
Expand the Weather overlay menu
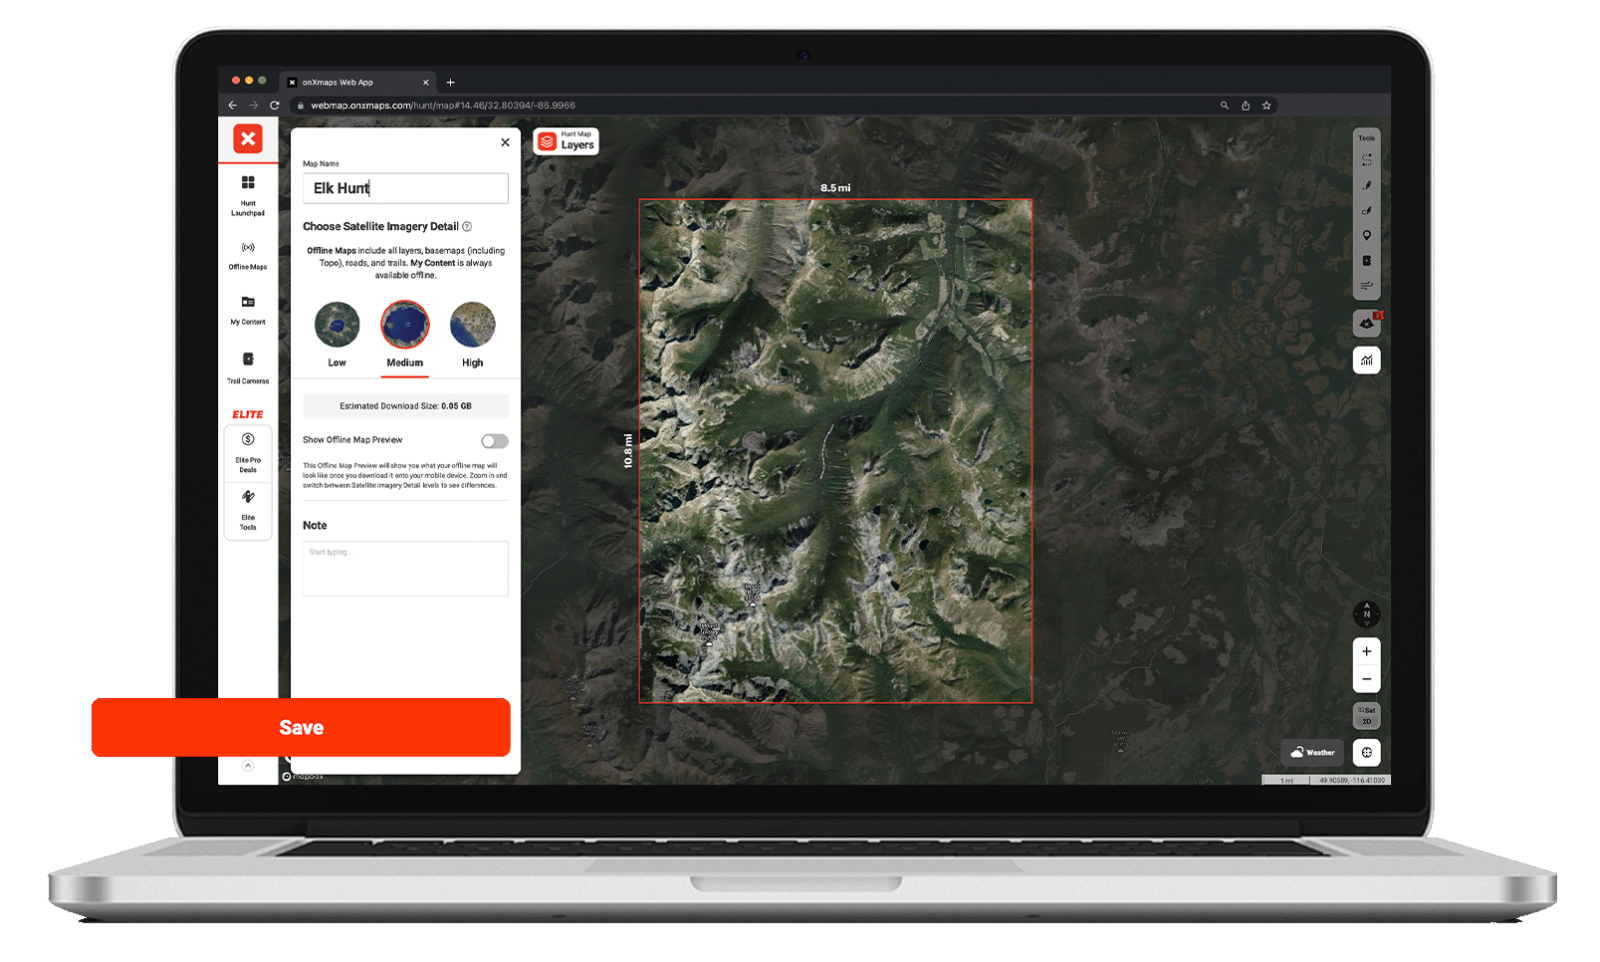1313,752
